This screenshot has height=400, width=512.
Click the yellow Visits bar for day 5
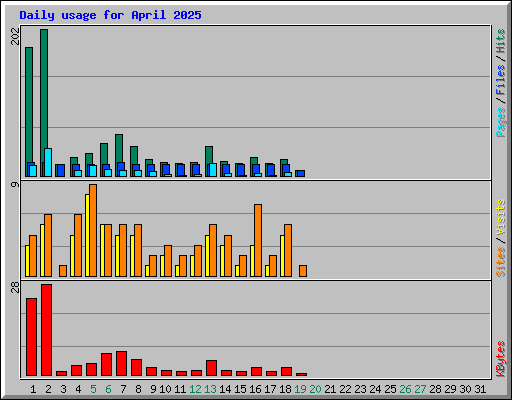(87, 235)
